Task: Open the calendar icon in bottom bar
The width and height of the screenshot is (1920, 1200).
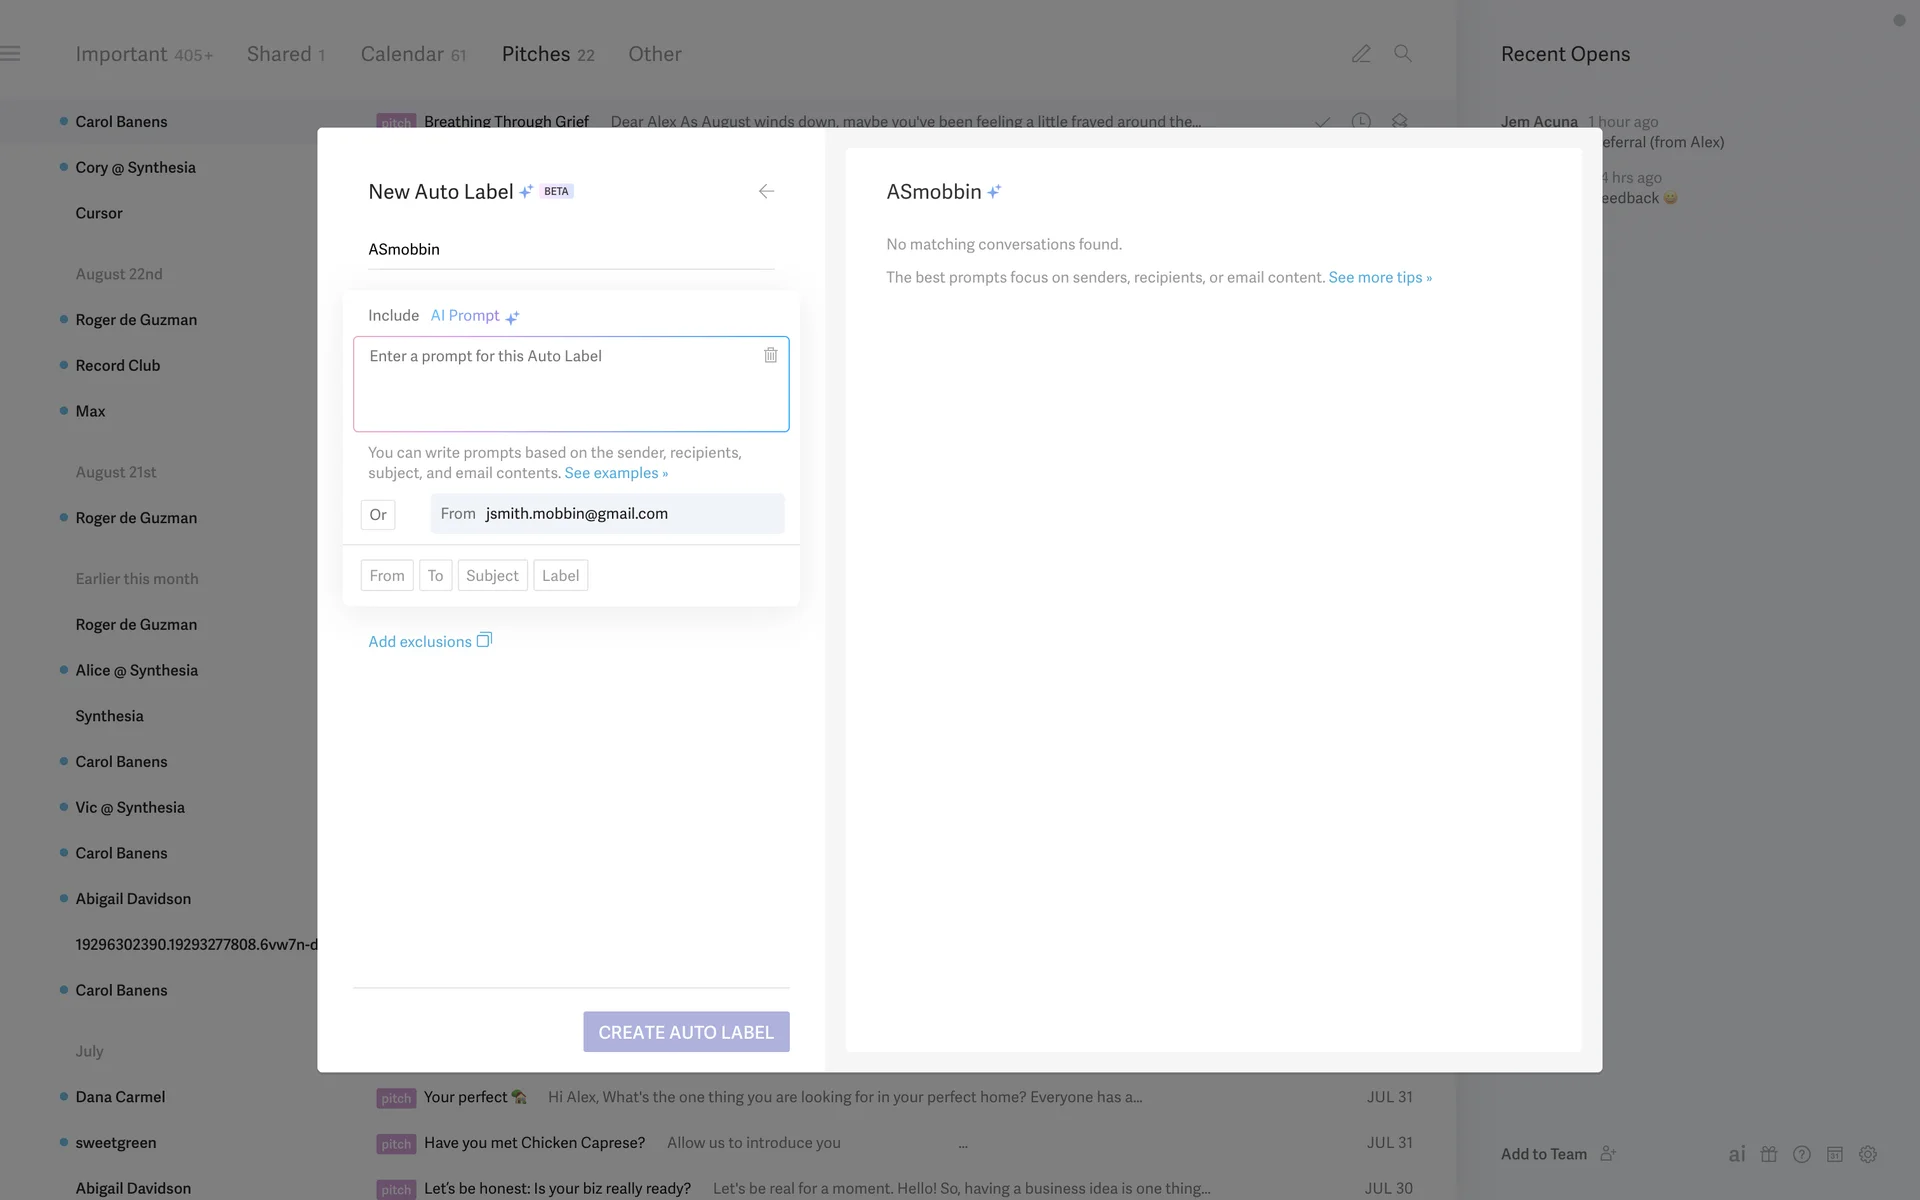Action: [x=1834, y=1154]
